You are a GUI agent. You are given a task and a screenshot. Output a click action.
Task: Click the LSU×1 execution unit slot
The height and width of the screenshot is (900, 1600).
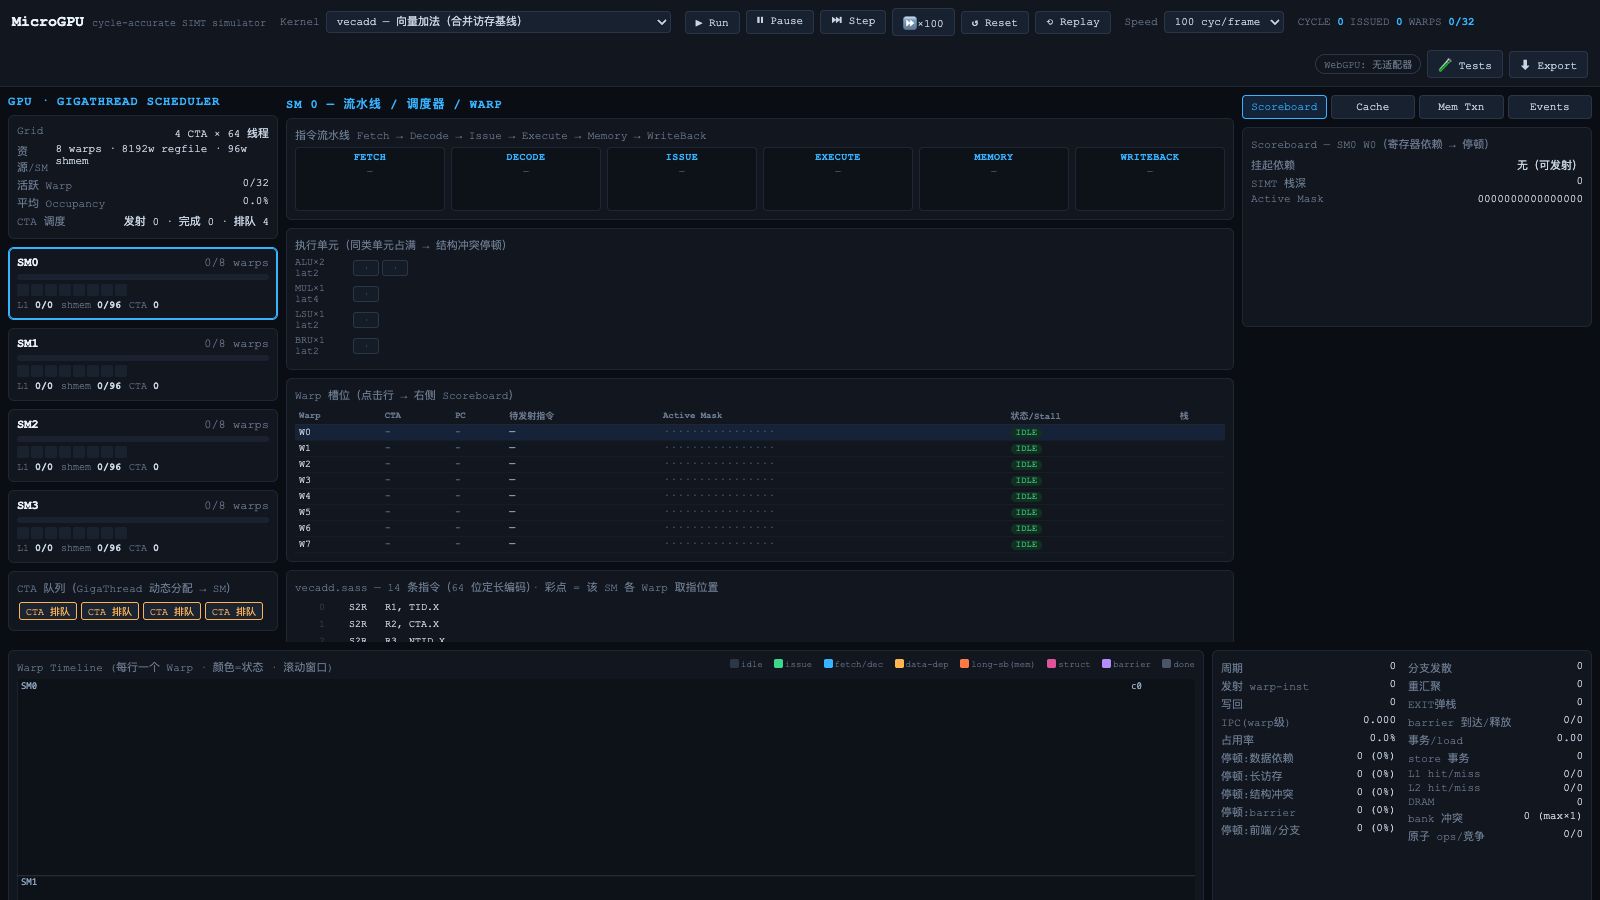[366, 320]
